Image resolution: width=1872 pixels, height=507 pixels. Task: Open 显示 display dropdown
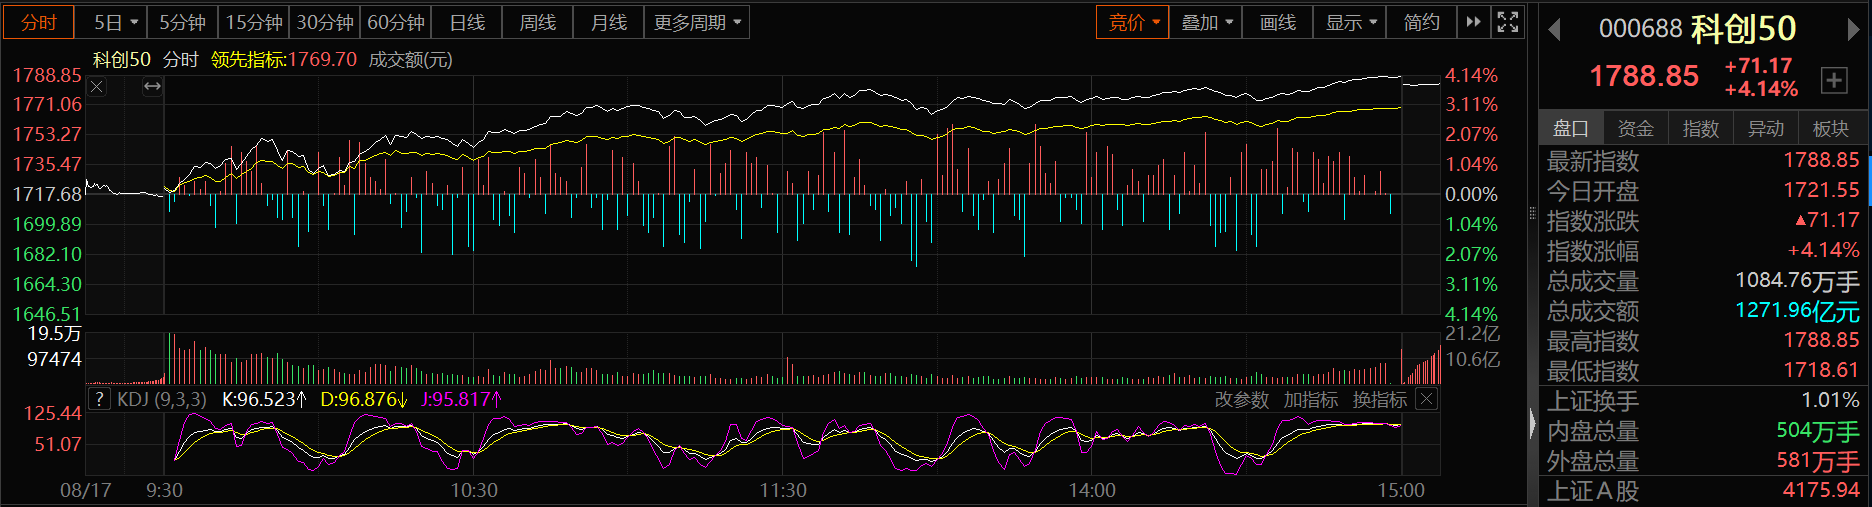pos(1350,22)
